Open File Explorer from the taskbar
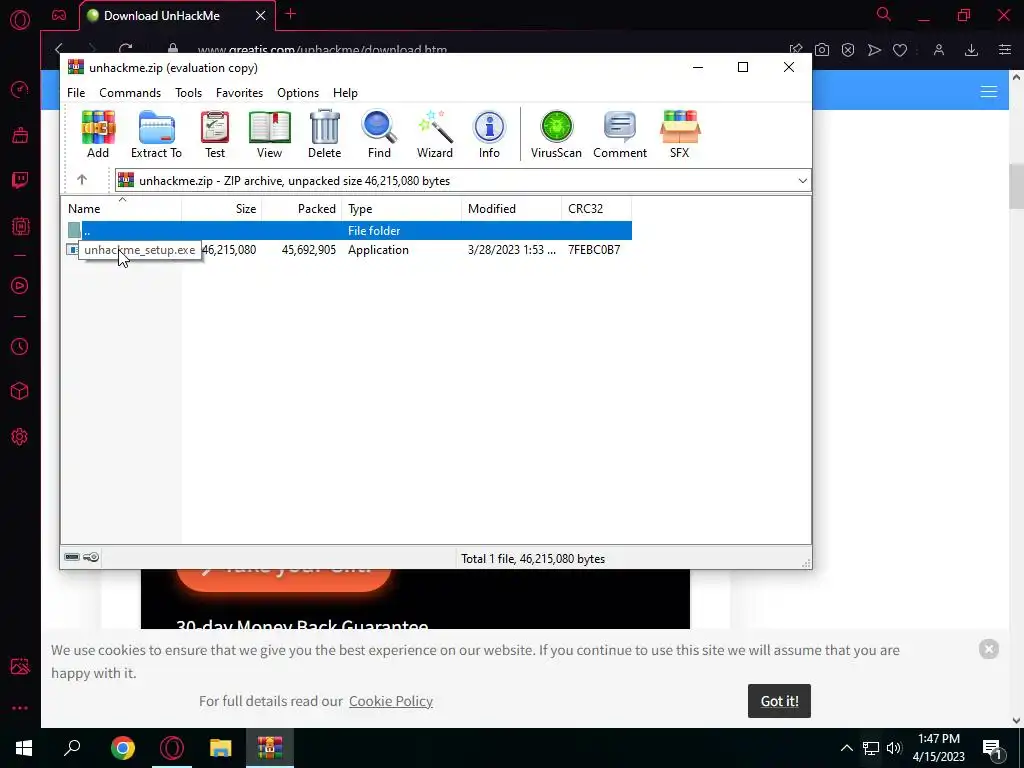1024x768 pixels. (x=221, y=748)
